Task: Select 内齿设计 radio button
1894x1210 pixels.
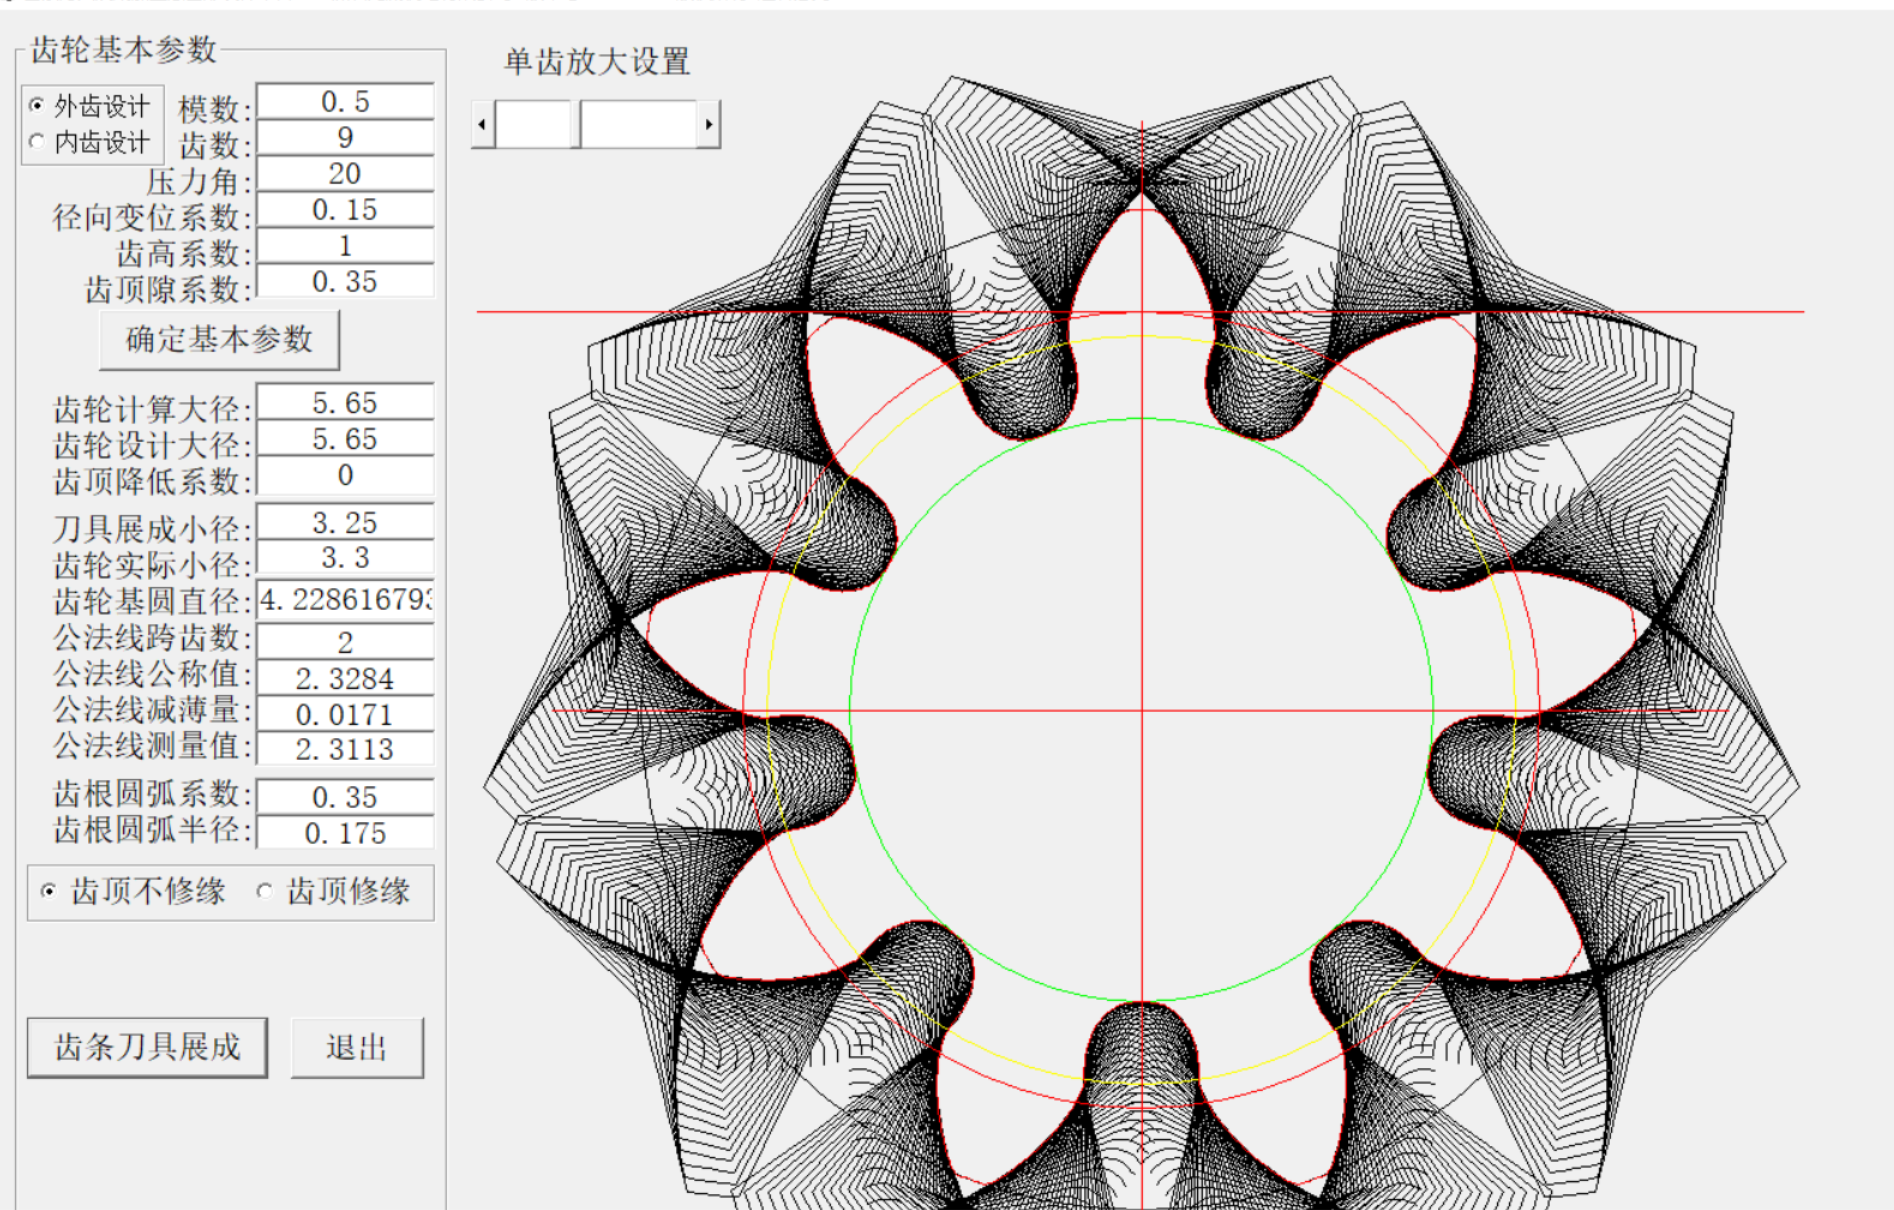Action: pyautogui.click(x=90, y=142)
